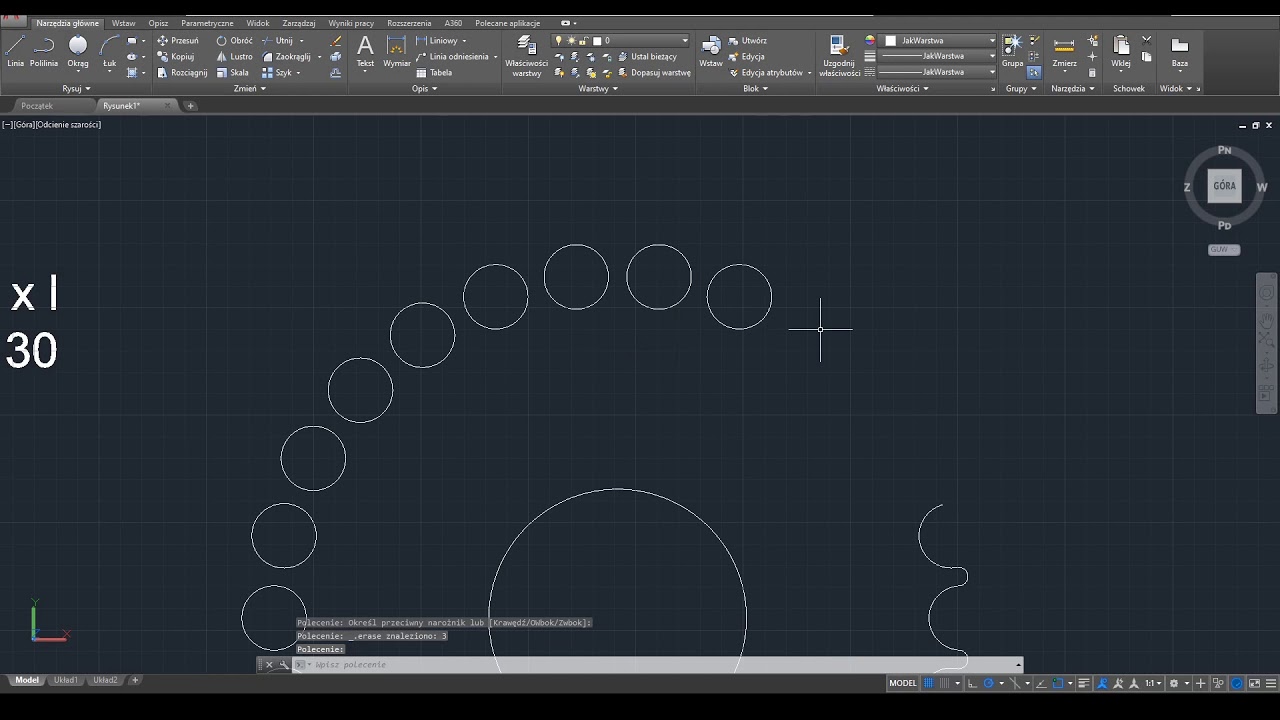Switch to the Parametryczne tab
1280x720 pixels.
[x=207, y=23]
